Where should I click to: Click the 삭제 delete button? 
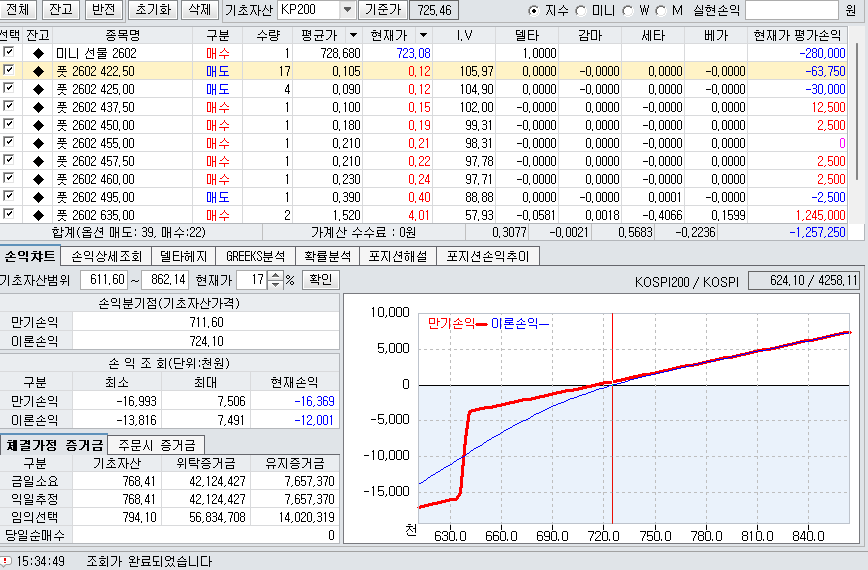200,9
